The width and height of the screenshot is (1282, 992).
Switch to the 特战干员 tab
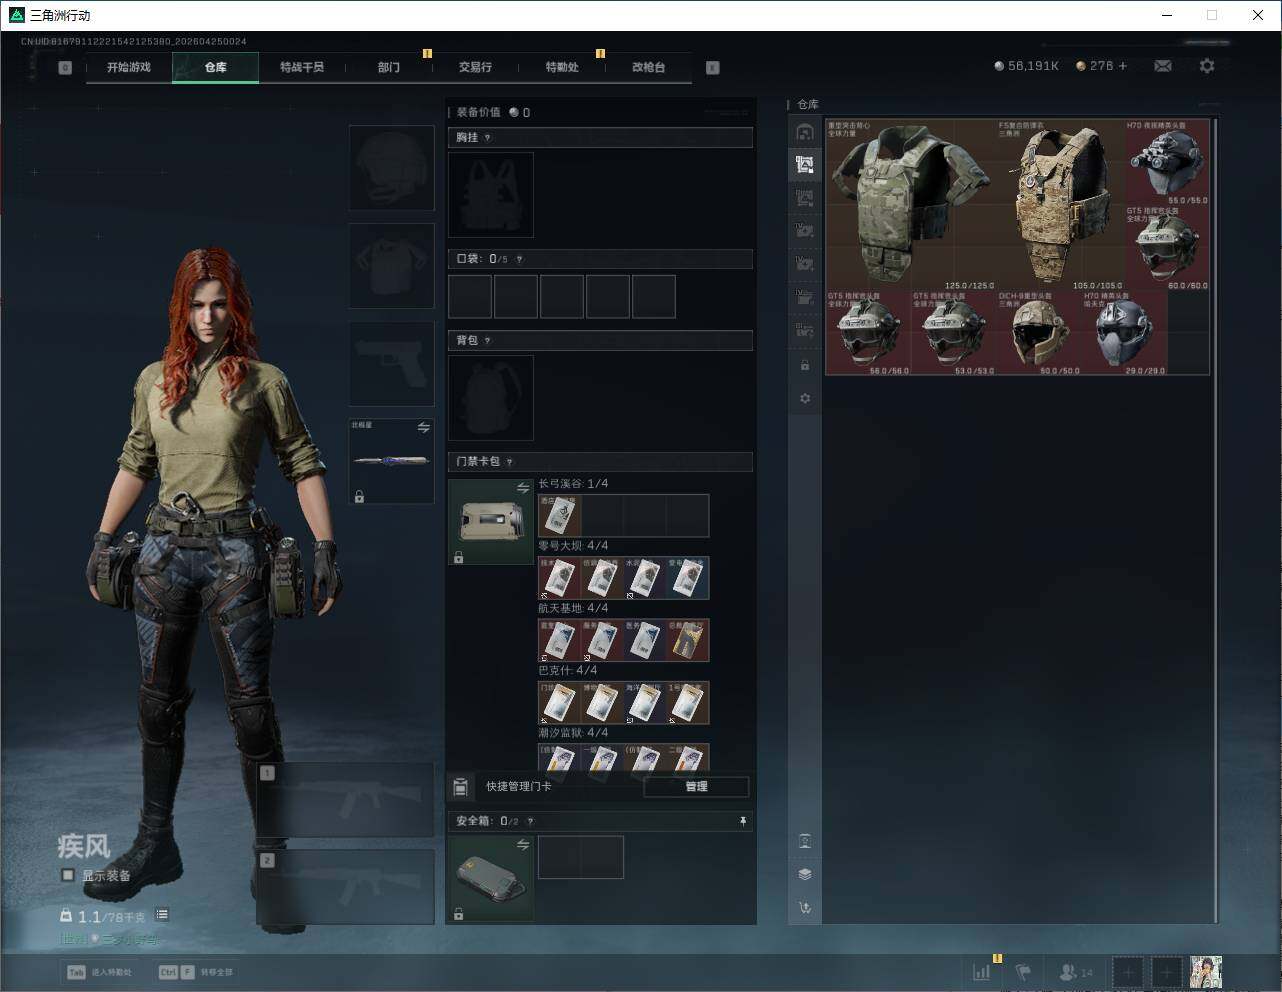[302, 67]
